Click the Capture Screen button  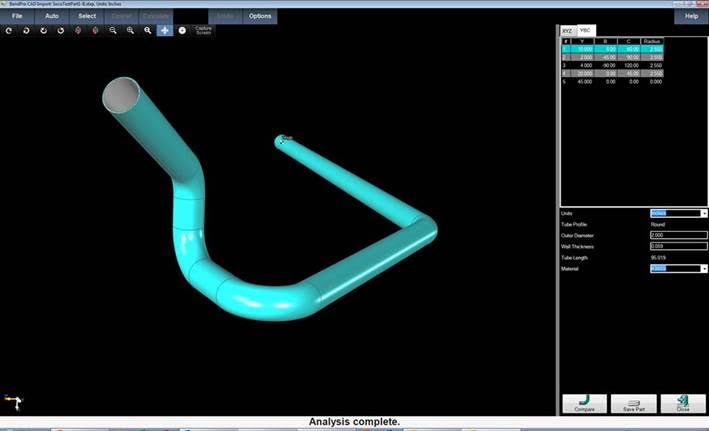coord(203,30)
